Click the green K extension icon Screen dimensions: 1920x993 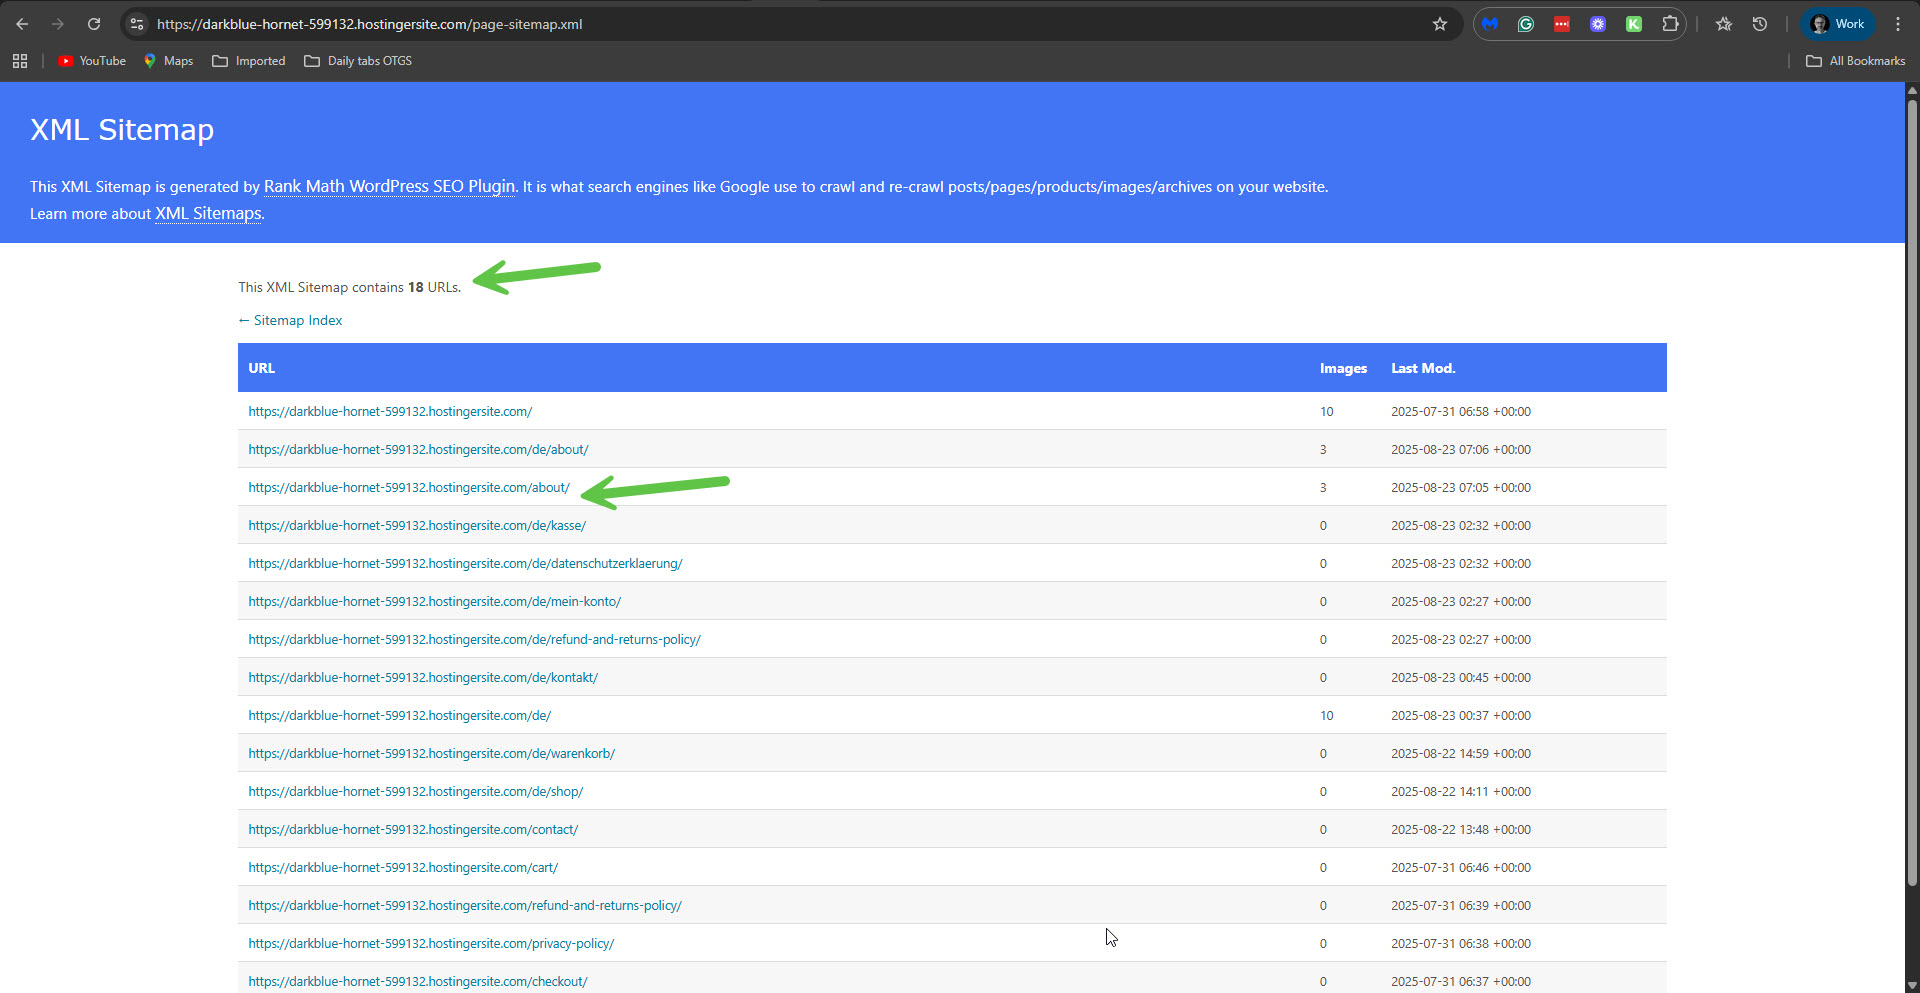point(1634,24)
